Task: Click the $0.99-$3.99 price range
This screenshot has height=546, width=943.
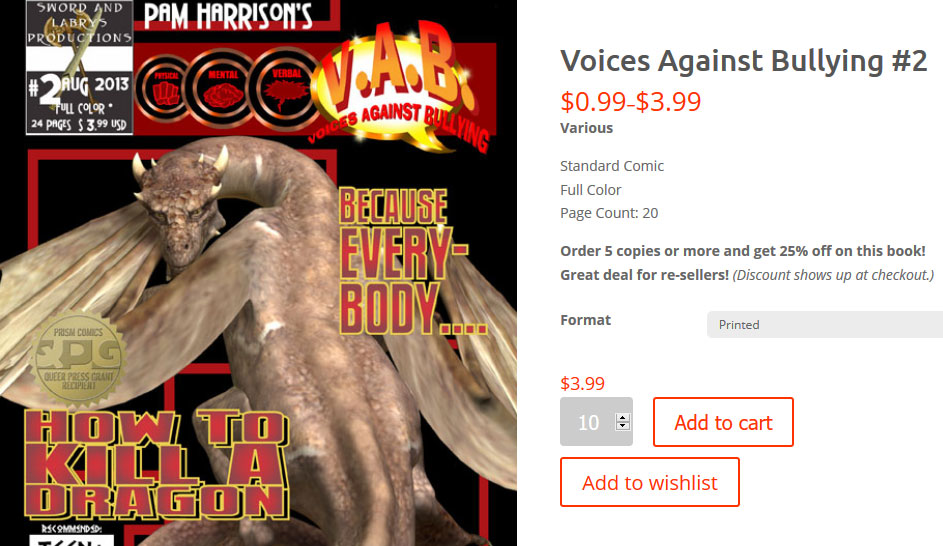Action: [630, 102]
